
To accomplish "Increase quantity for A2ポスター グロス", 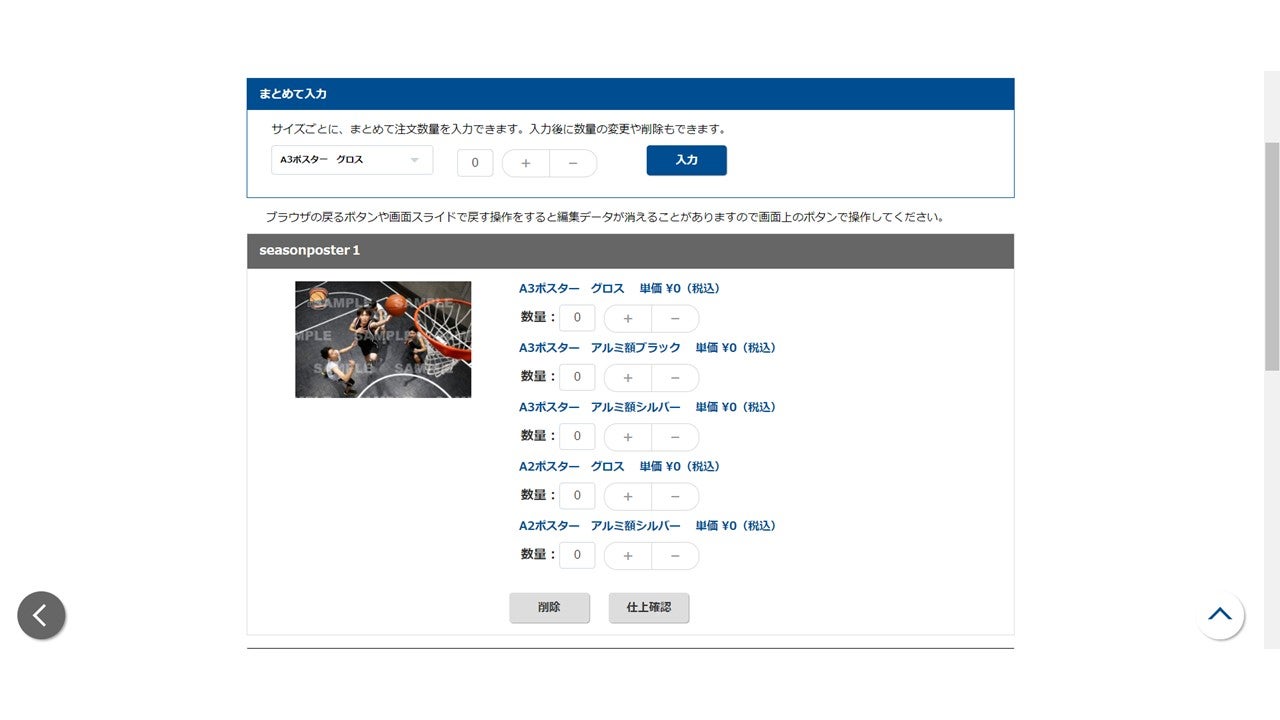I will [628, 496].
